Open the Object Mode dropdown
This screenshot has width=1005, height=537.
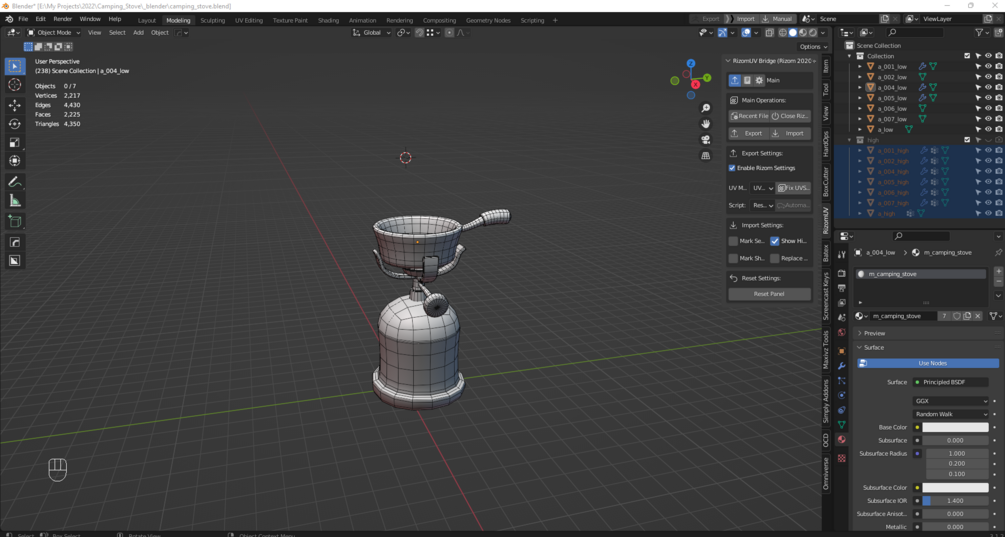point(56,32)
